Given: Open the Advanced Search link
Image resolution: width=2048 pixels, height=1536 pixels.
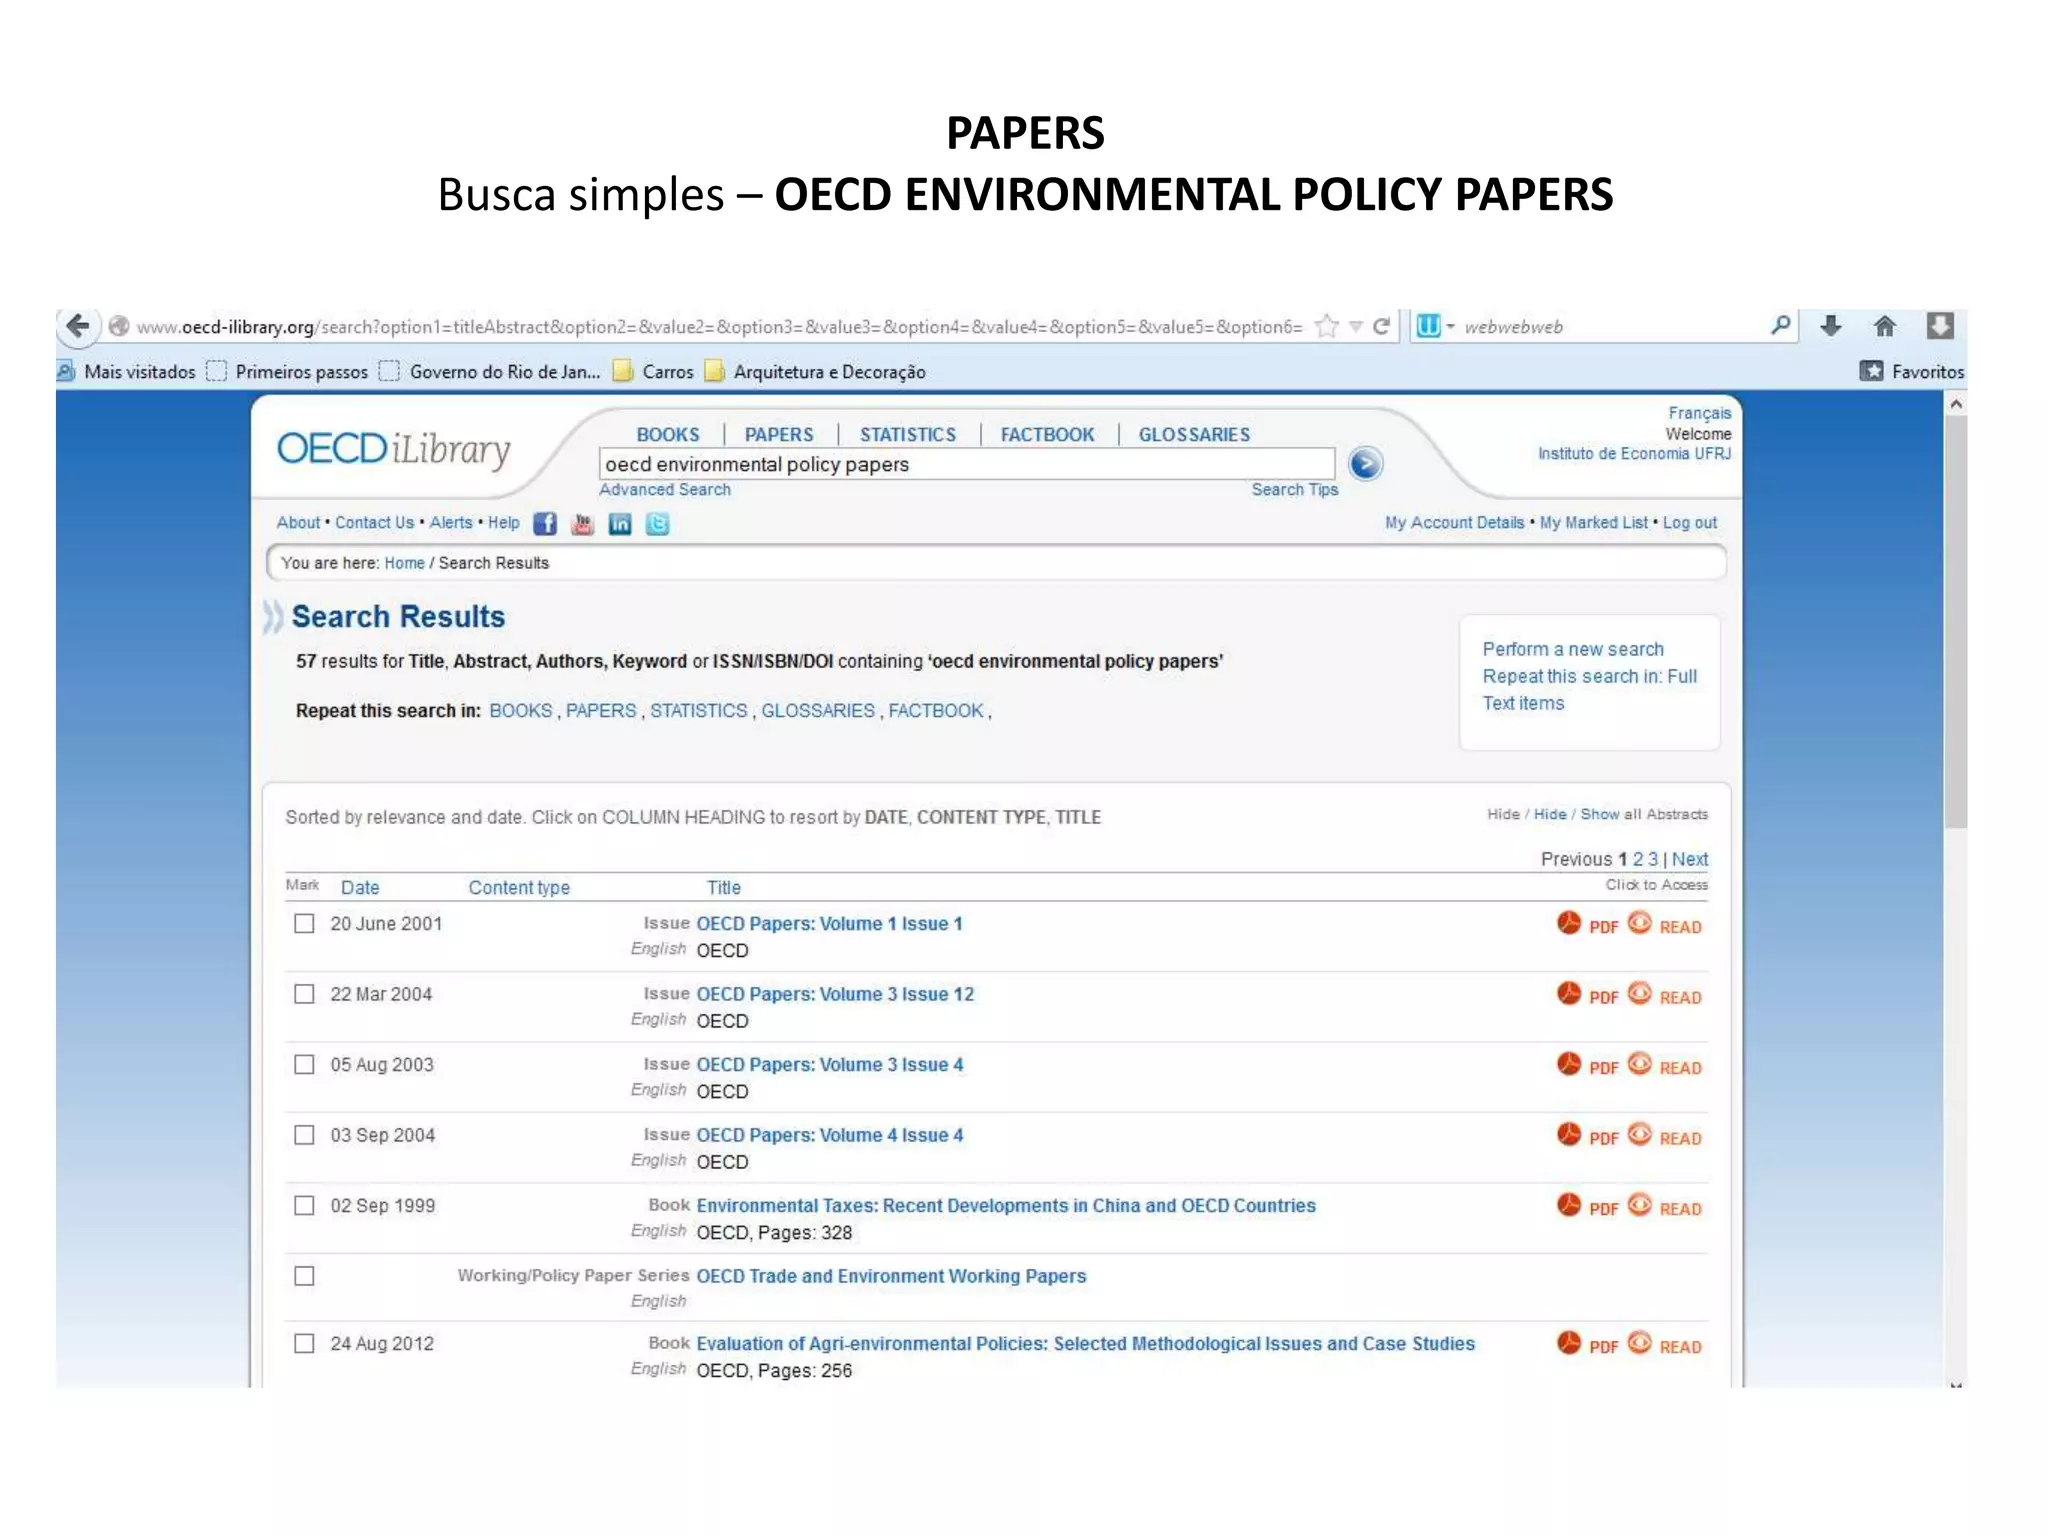Looking at the screenshot, I should [x=665, y=489].
